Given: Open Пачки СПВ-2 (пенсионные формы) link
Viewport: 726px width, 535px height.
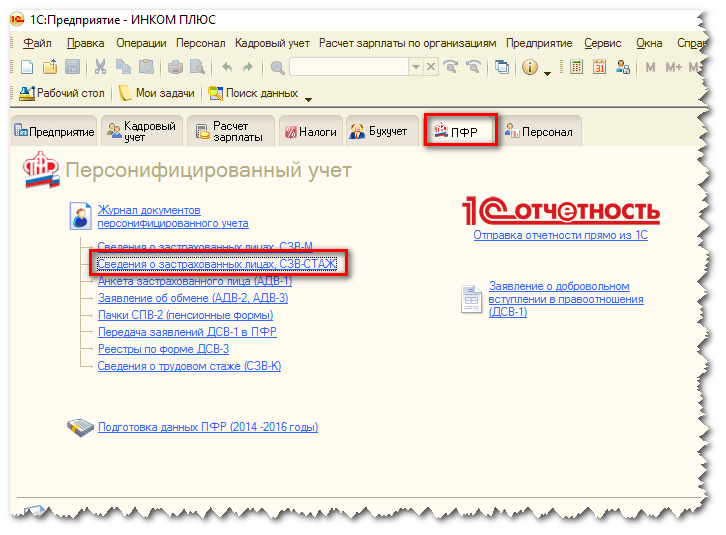Looking at the screenshot, I should [185, 315].
